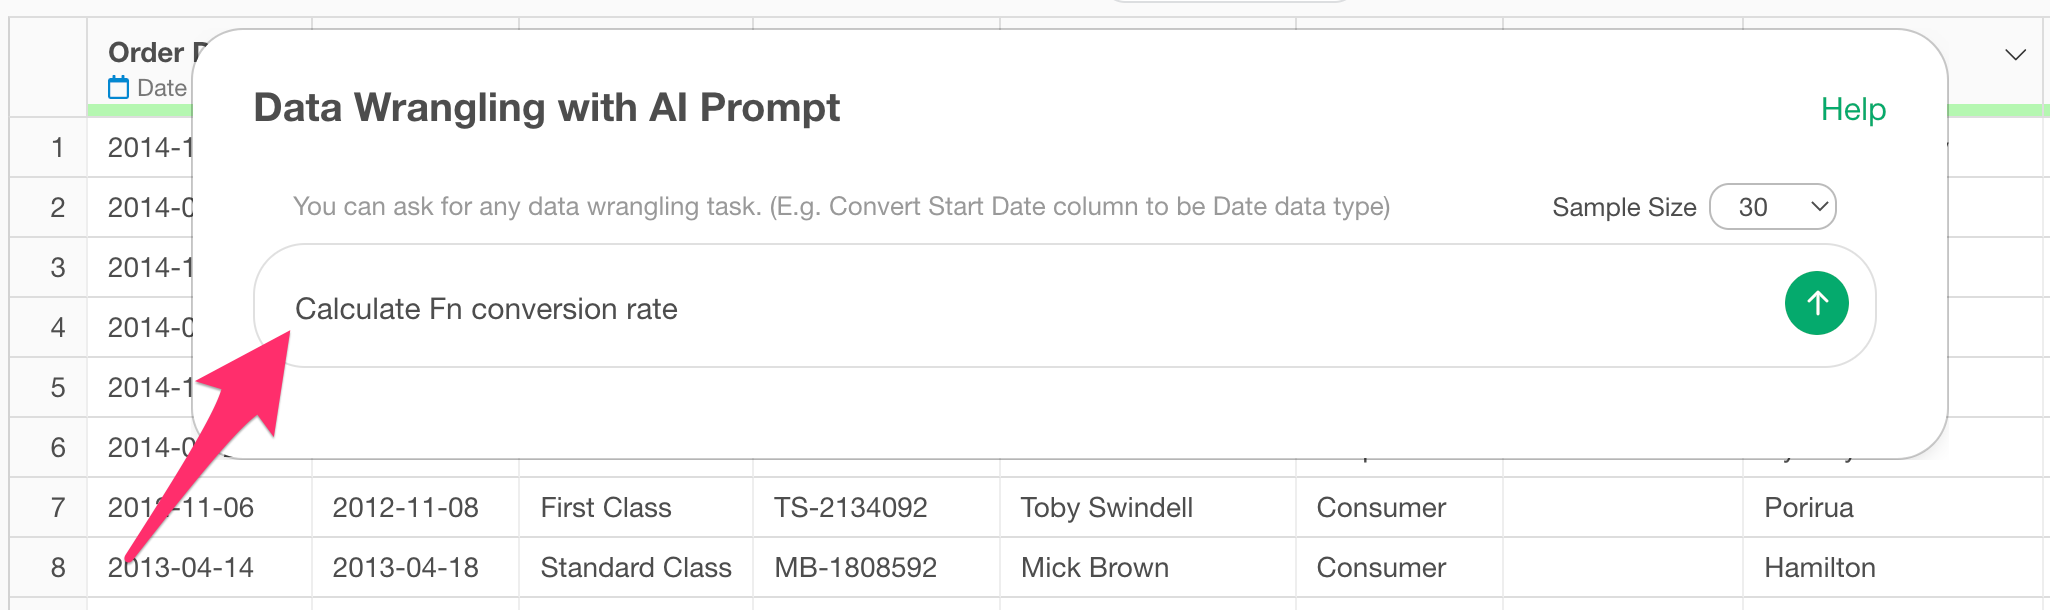This screenshot has height=610, width=2050.
Task: Select the Hamilton city cell
Action: click(x=1892, y=568)
